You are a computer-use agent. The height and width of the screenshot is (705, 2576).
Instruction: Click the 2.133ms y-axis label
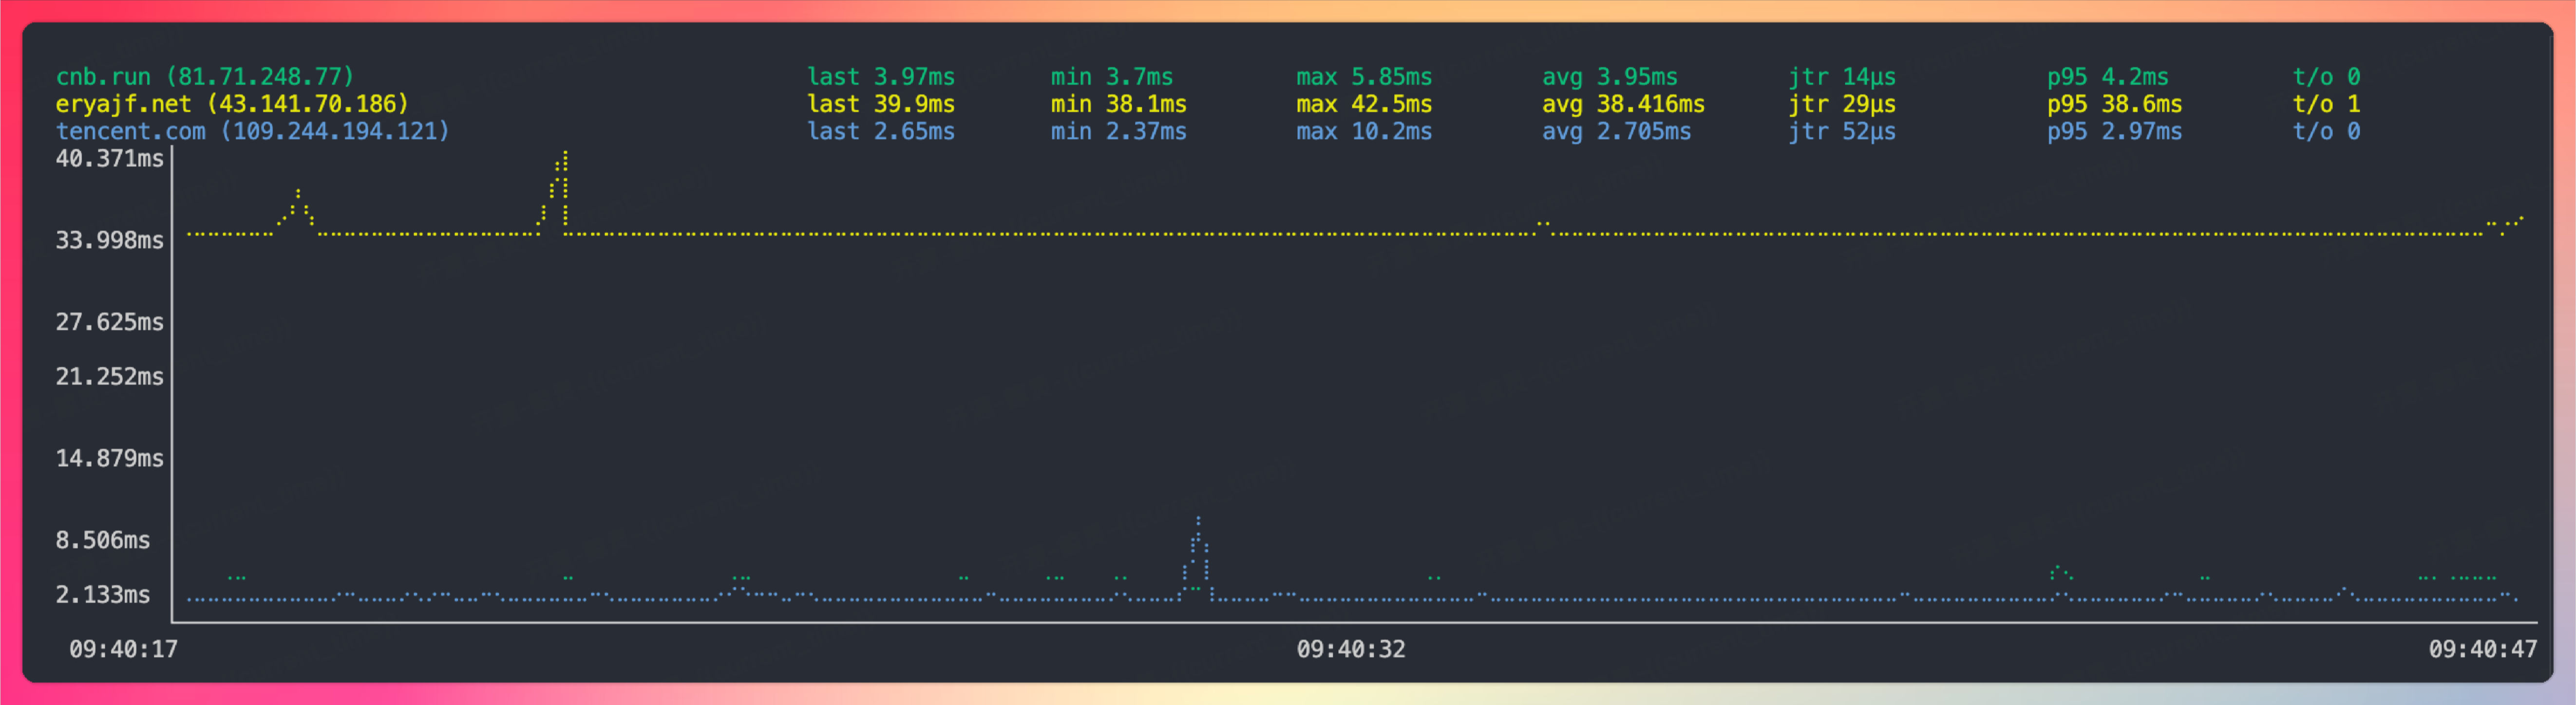pyautogui.click(x=102, y=595)
